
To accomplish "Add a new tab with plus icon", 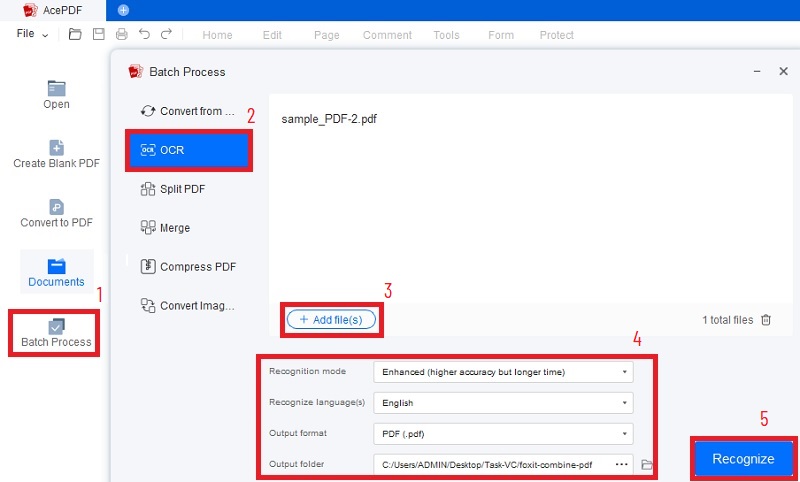I will (x=123, y=10).
